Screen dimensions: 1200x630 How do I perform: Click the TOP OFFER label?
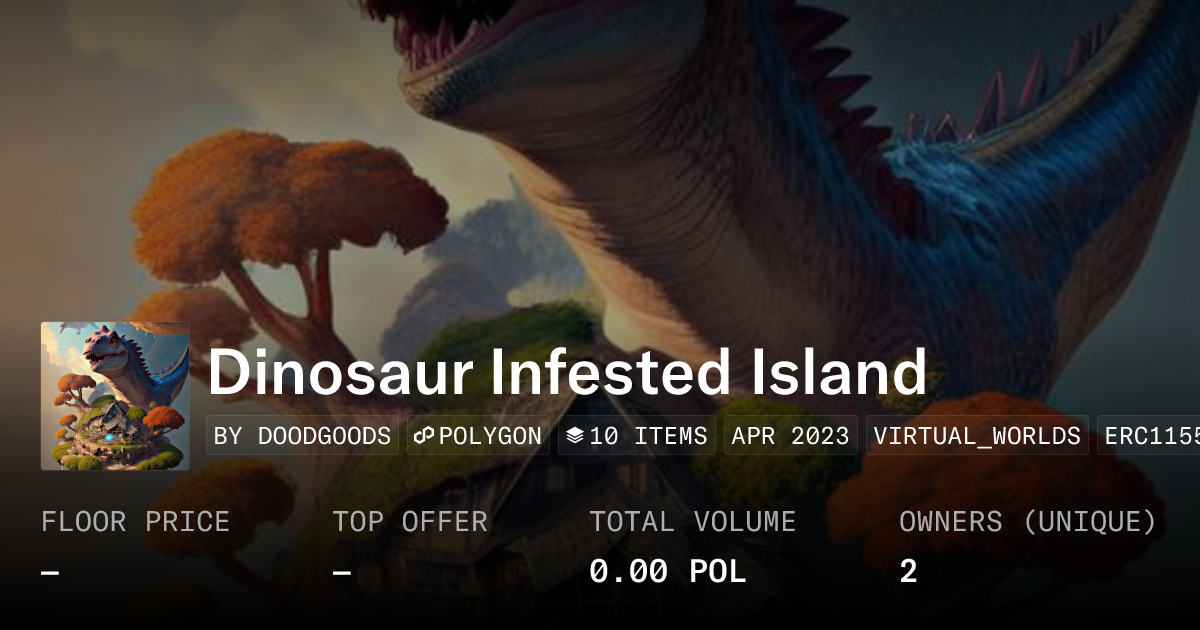click(410, 522)
